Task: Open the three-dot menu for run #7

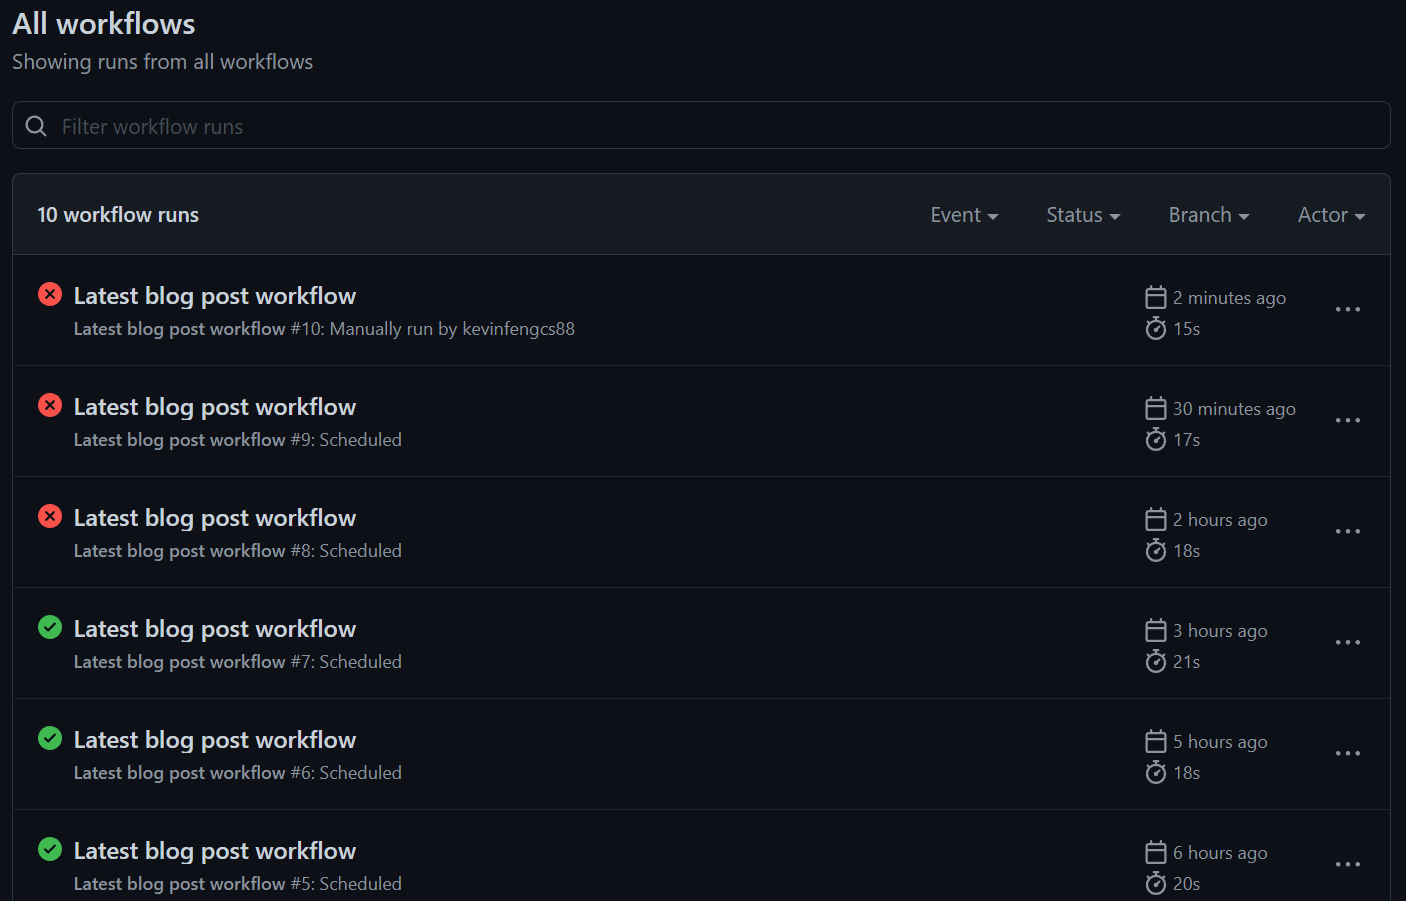Action: click(x=1348, y=642)
